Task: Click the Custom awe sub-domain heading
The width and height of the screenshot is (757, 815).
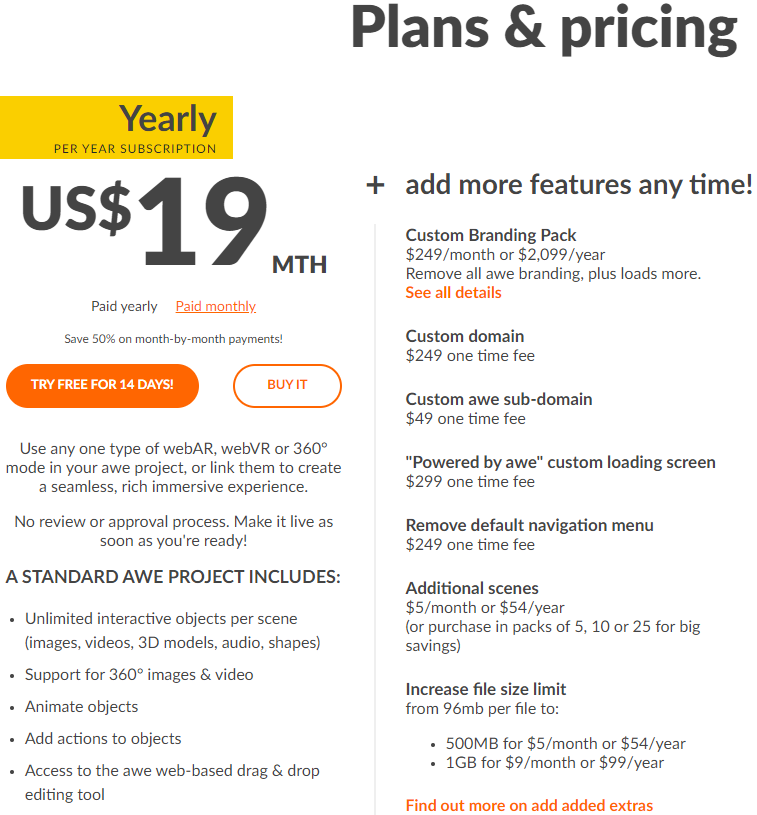Action: (499, 399)
